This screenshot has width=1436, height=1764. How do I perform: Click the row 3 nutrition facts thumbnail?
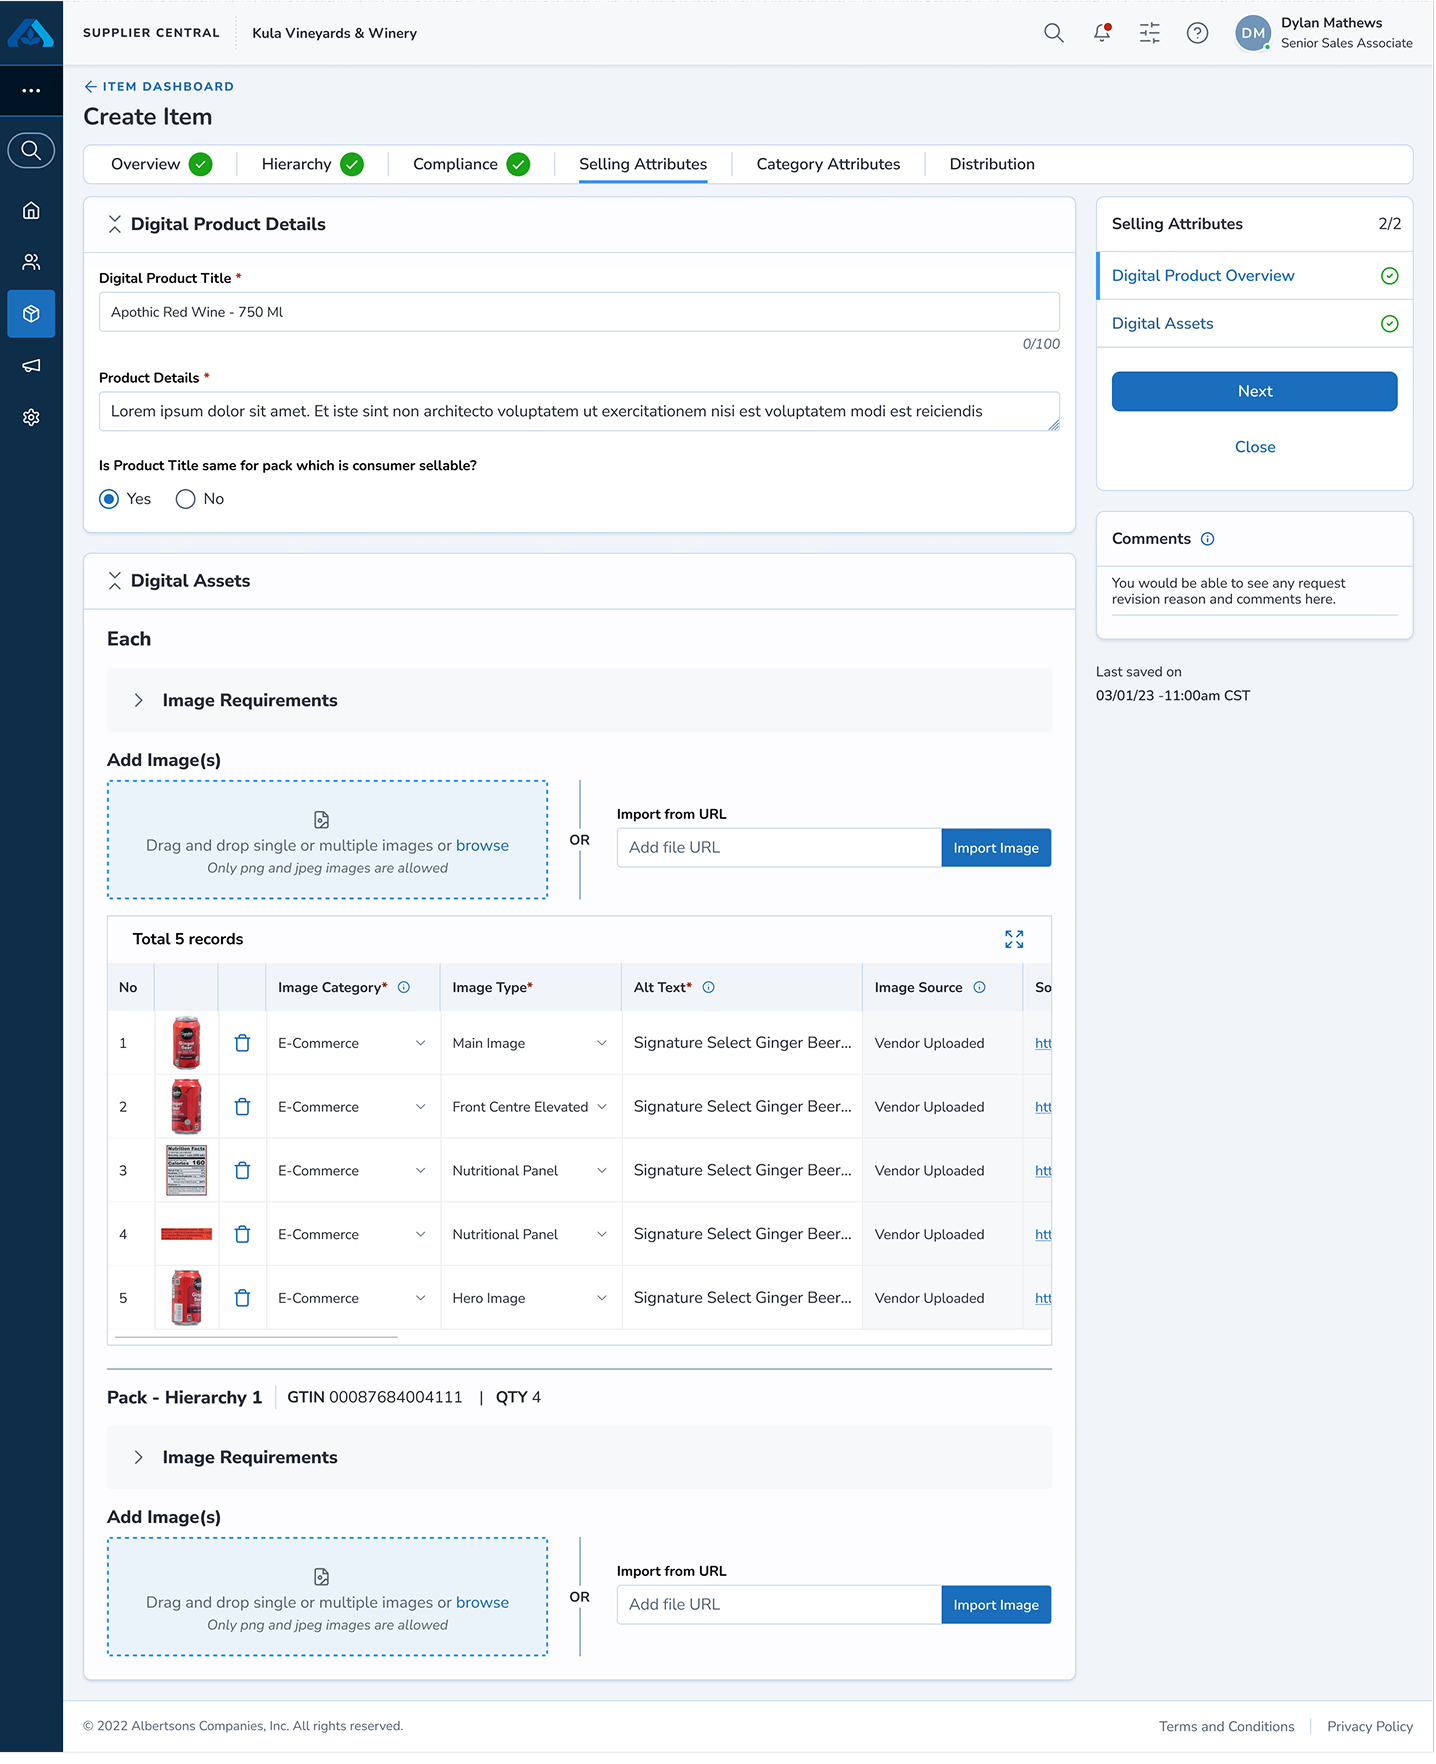click(x=186, y=1172)
